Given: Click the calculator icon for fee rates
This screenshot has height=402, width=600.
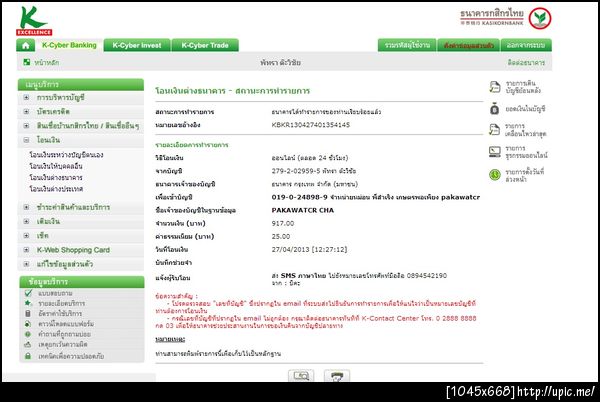Looking at the screenshot, I should point(28,313).
